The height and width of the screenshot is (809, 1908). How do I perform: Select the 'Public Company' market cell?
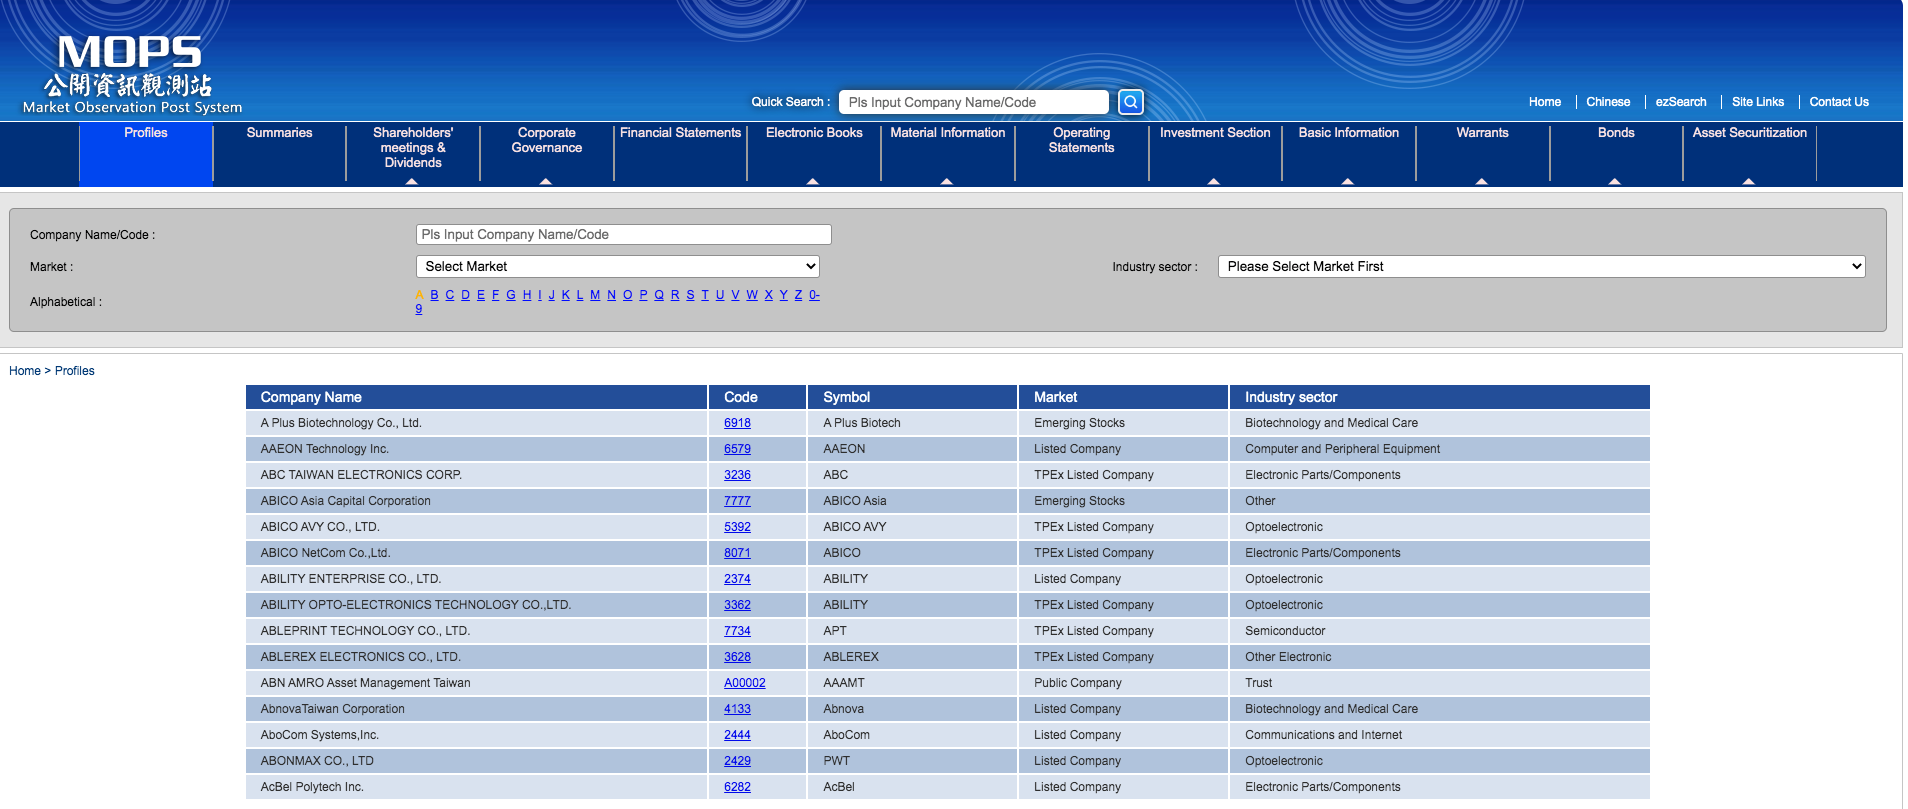(1123, 683)
